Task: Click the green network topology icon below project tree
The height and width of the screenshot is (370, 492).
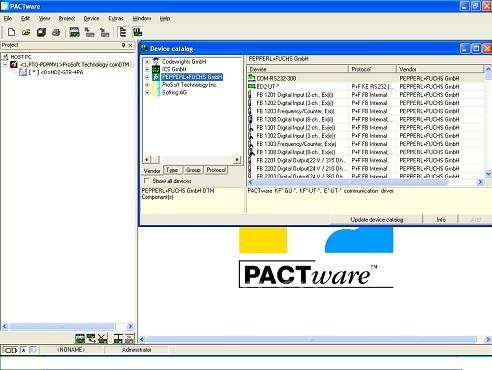Action: click(118, 338)
